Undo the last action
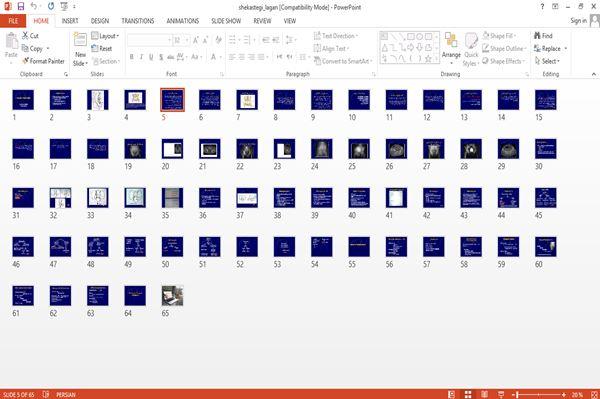Image resolution: width=600 pixels, height=399 pixels. 34,7
